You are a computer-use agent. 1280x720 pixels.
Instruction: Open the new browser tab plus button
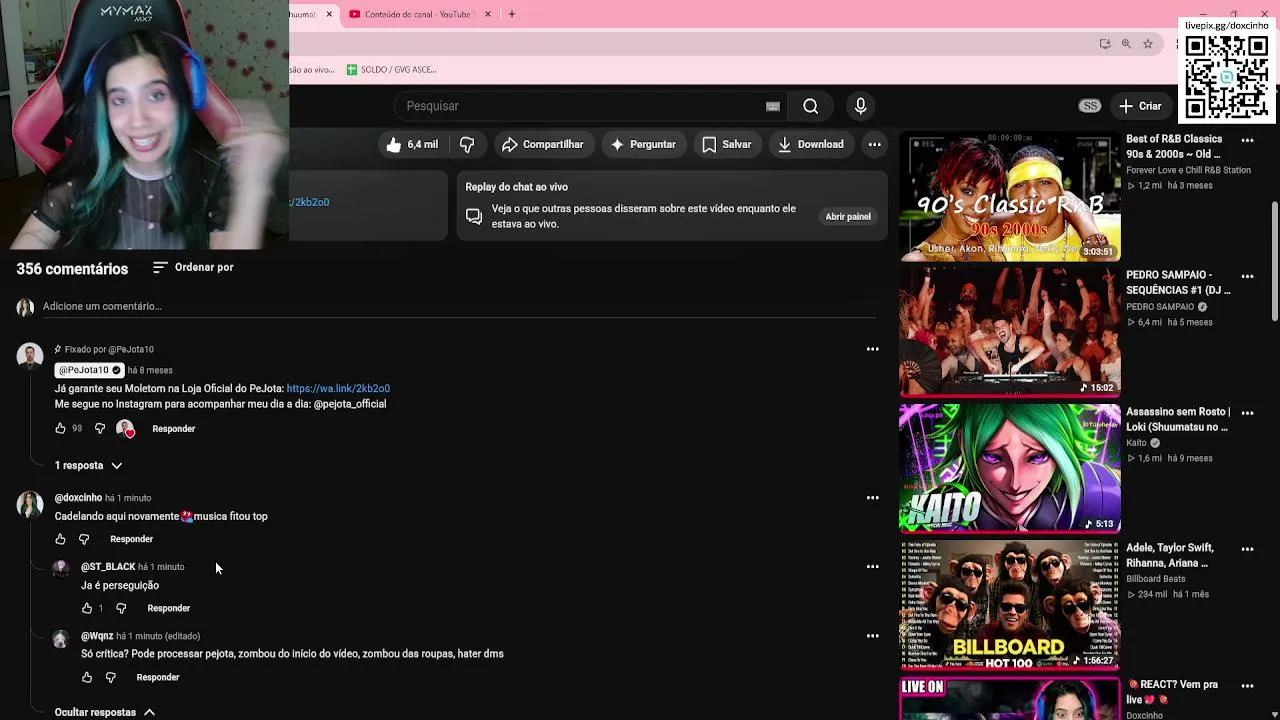pos(512,14)
